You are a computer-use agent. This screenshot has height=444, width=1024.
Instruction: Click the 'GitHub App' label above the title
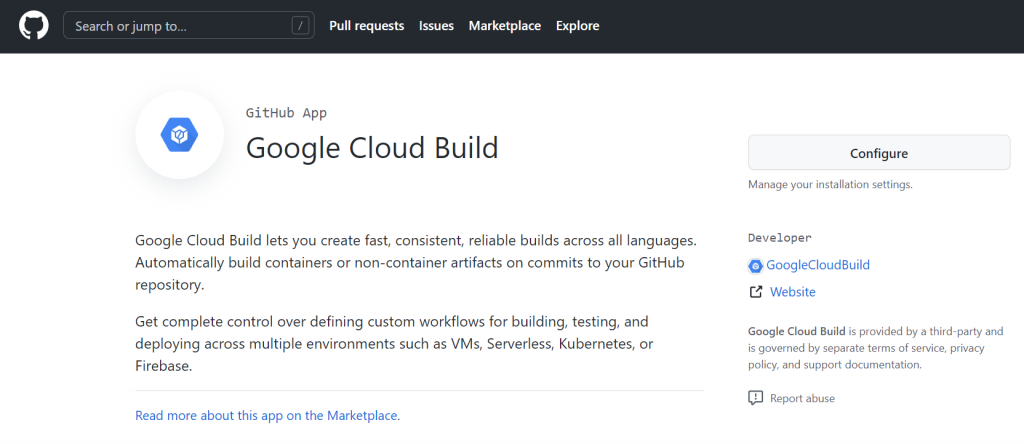click(x=286, y=113)
